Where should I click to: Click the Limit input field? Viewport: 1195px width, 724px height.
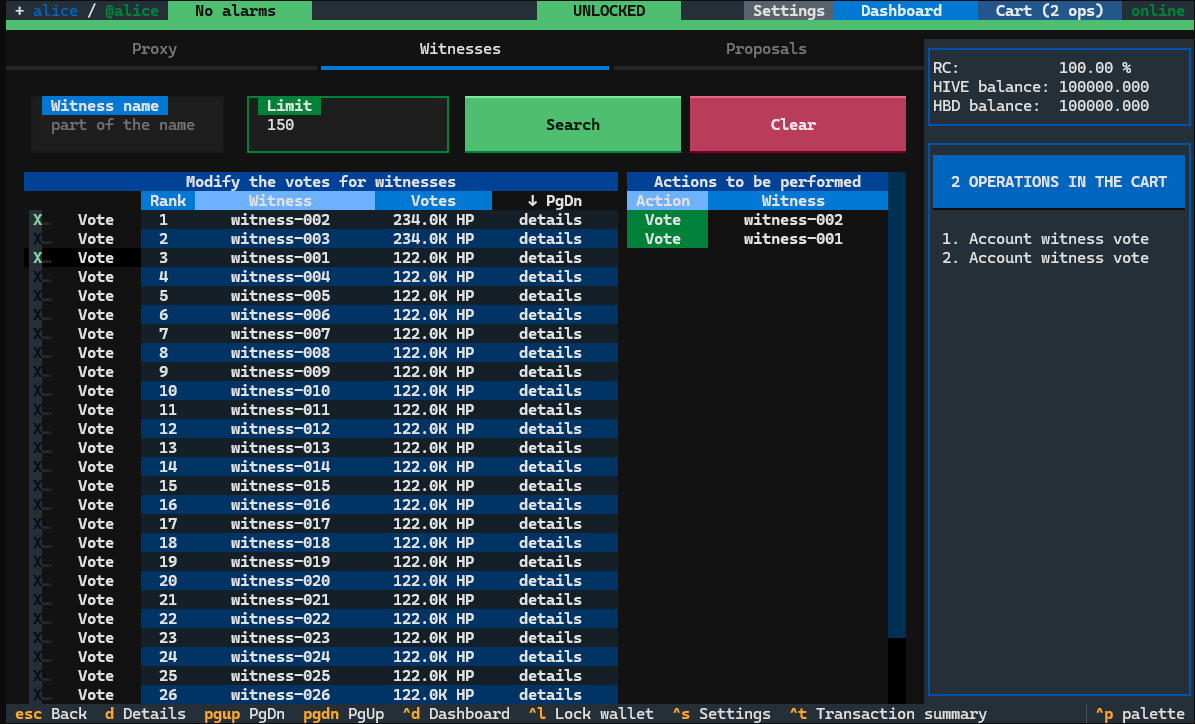(x=348, y=124)
